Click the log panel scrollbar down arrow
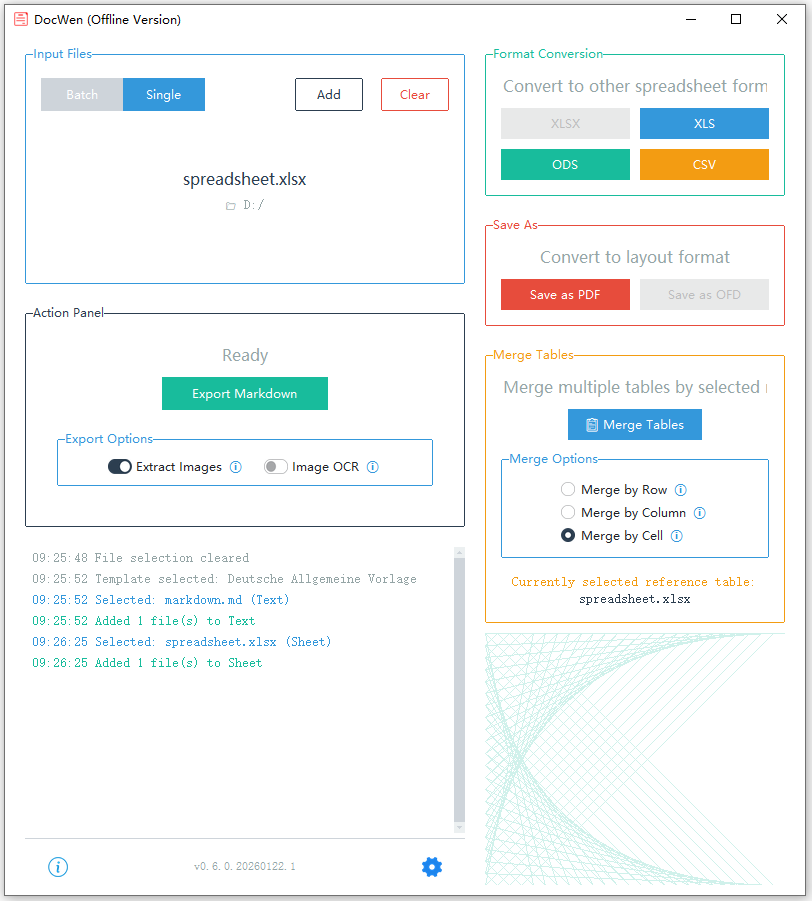The height and width of the screenshot is (901, 812). [x=460, y=828]
